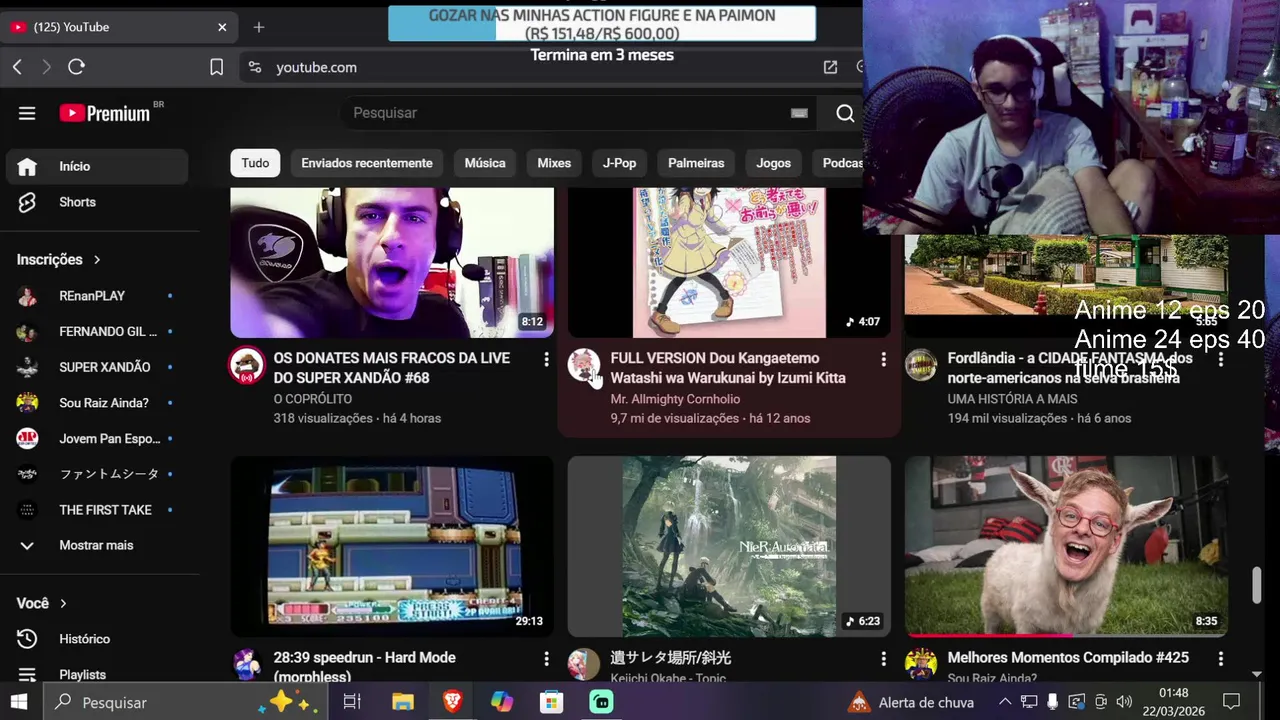
Task: Select the J-Pop filter chip
Action: 619,163
